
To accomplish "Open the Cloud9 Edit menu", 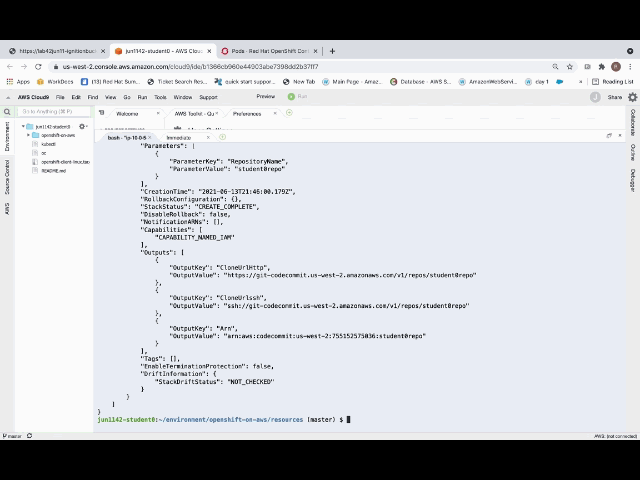I will pos(76,97).
